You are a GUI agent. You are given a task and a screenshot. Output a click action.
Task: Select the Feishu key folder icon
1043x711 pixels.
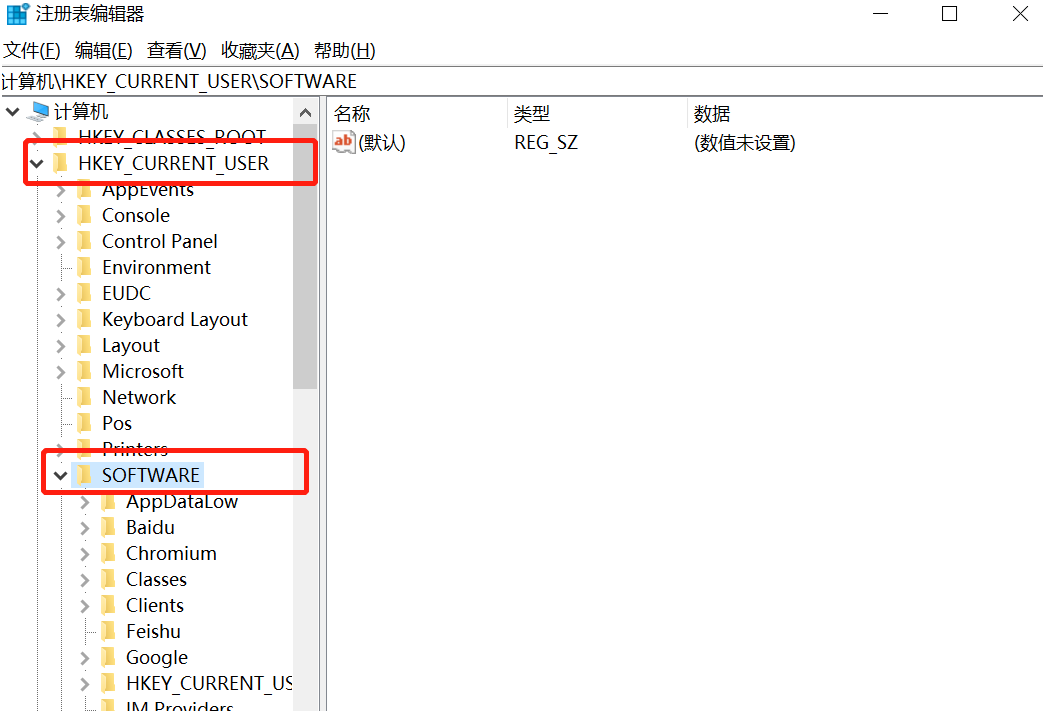[110, 630]
